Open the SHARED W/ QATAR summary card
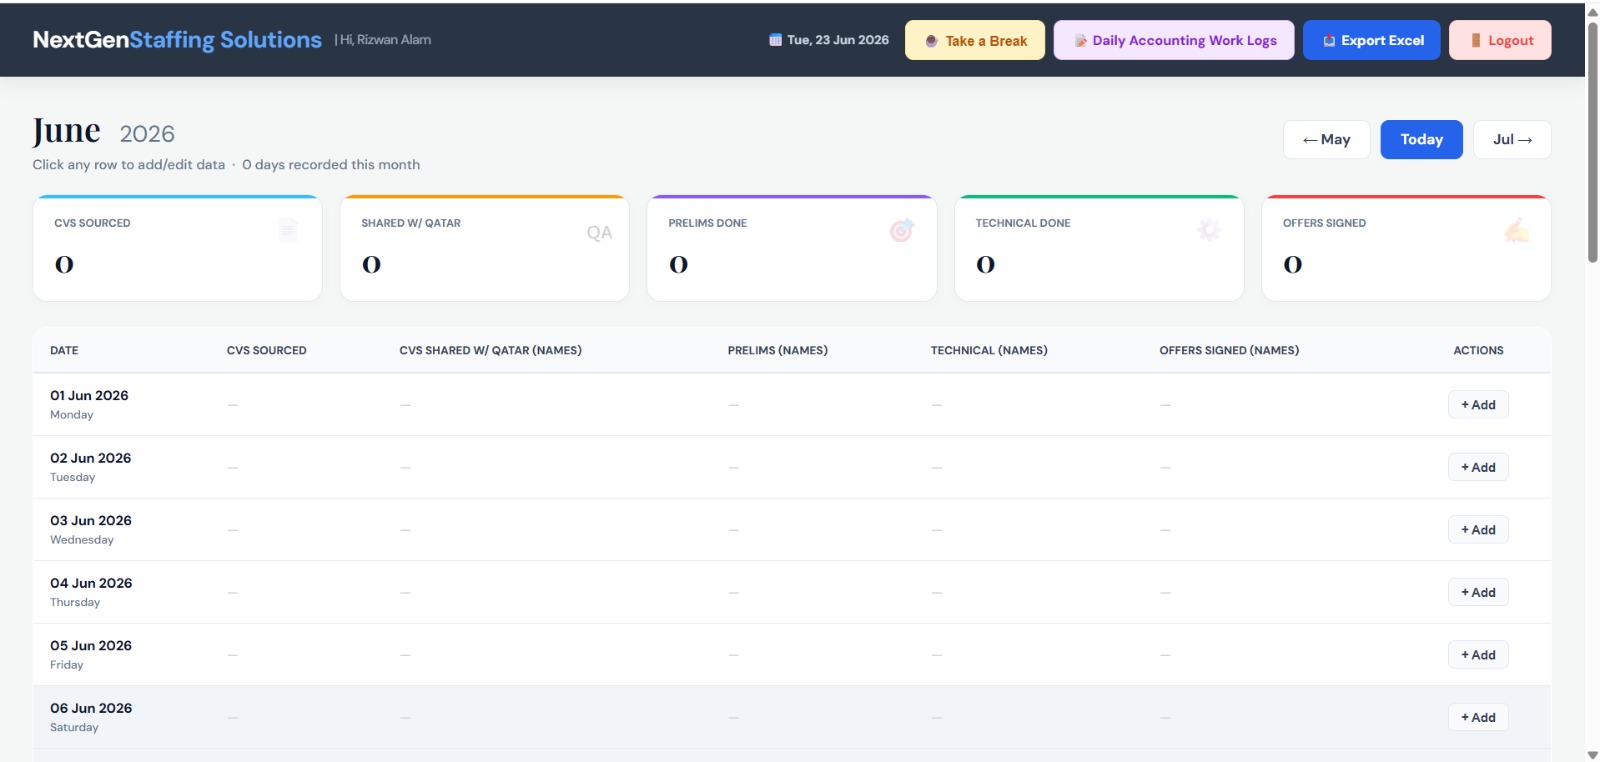 pos(485,248)
